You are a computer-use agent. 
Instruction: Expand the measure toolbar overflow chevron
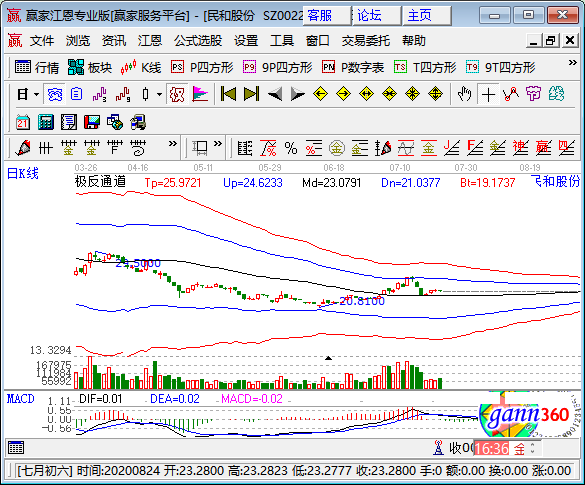point(218,144)
